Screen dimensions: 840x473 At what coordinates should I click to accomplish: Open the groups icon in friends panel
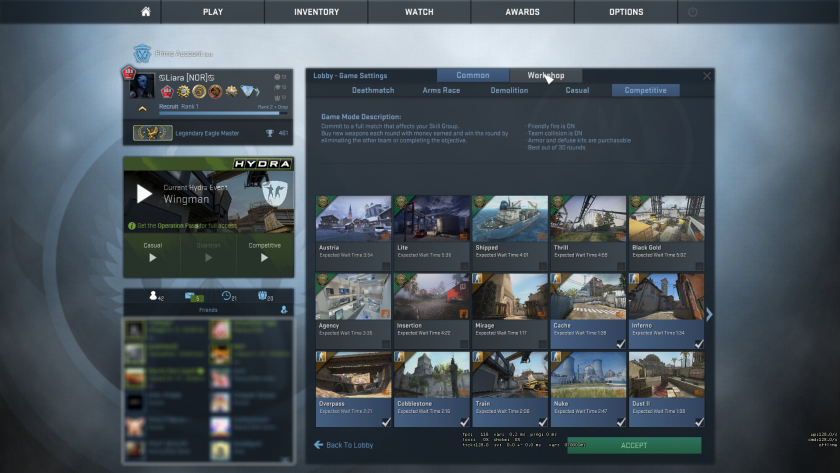point(262,295)
